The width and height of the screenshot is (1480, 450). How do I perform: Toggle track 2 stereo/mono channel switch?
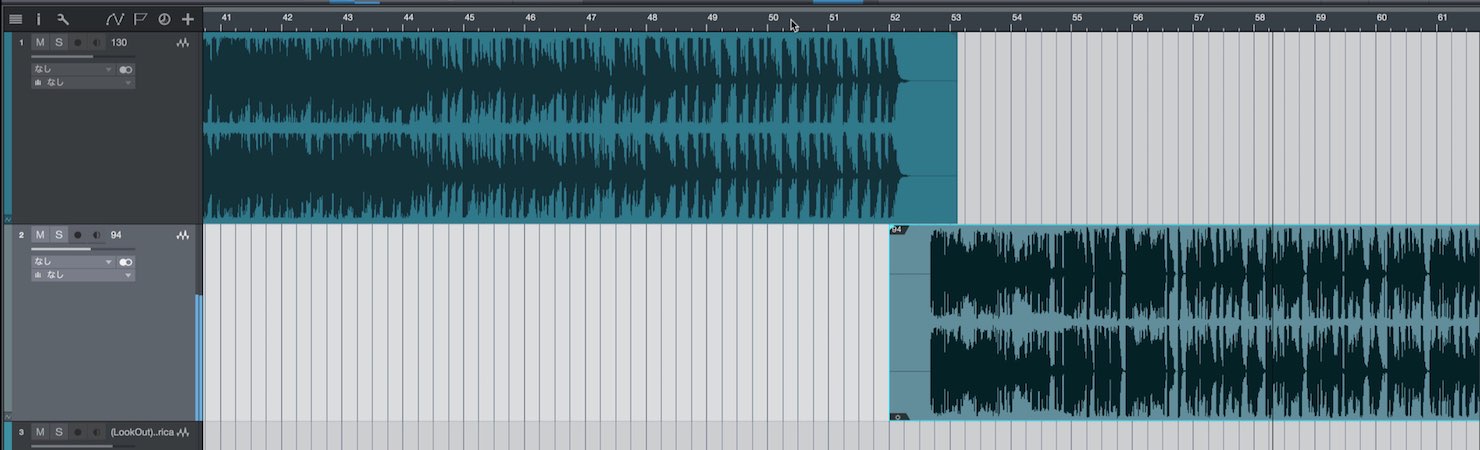coord(126,262)
